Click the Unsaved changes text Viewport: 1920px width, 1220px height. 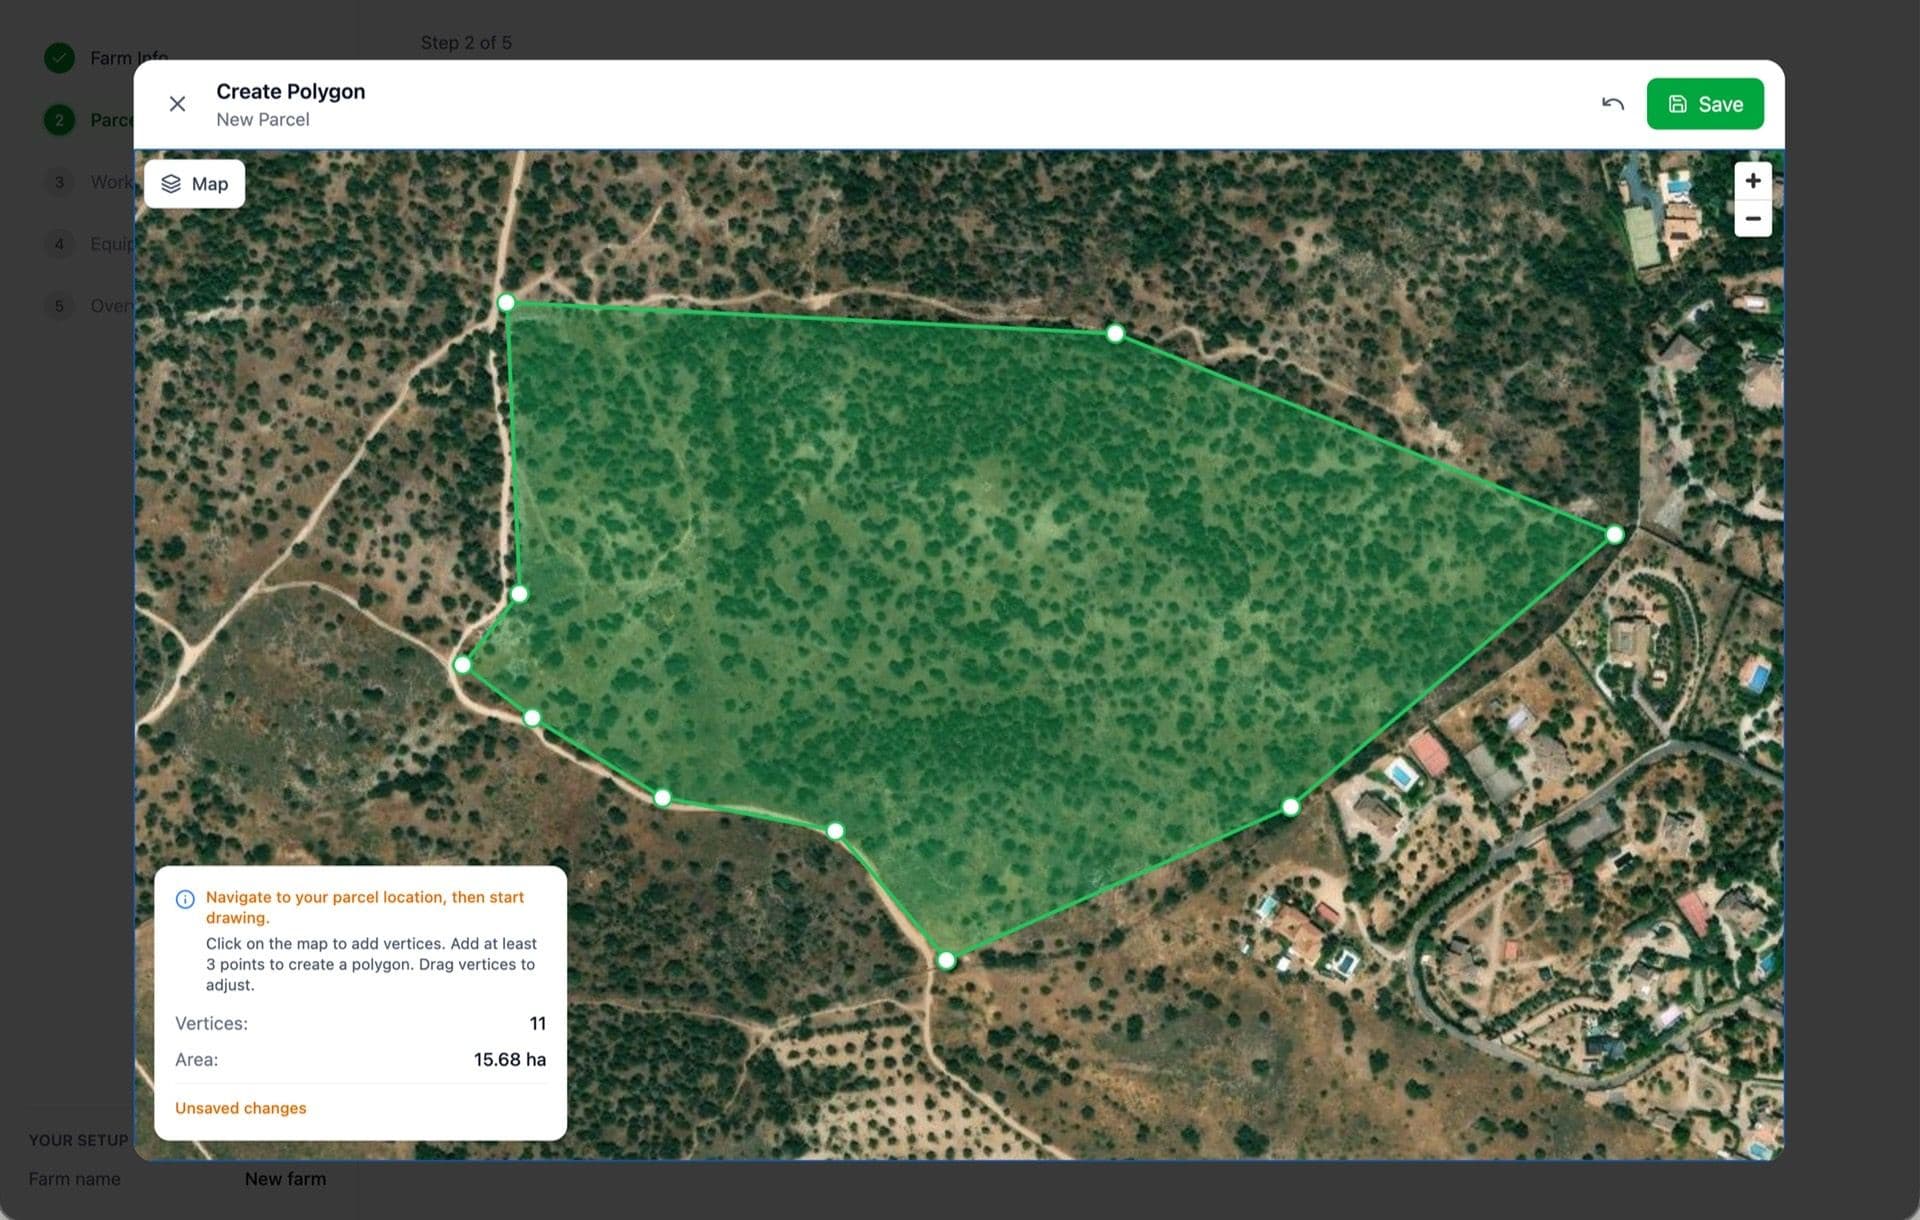point(240,1108)
